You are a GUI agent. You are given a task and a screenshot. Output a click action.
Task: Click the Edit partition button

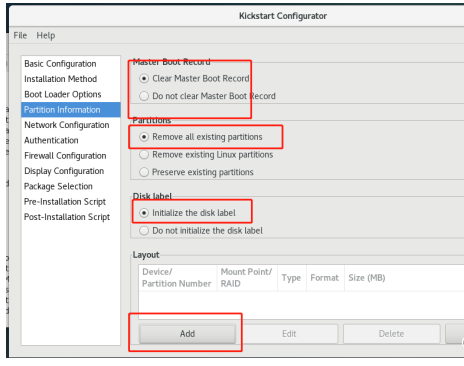tap(289, 334)
